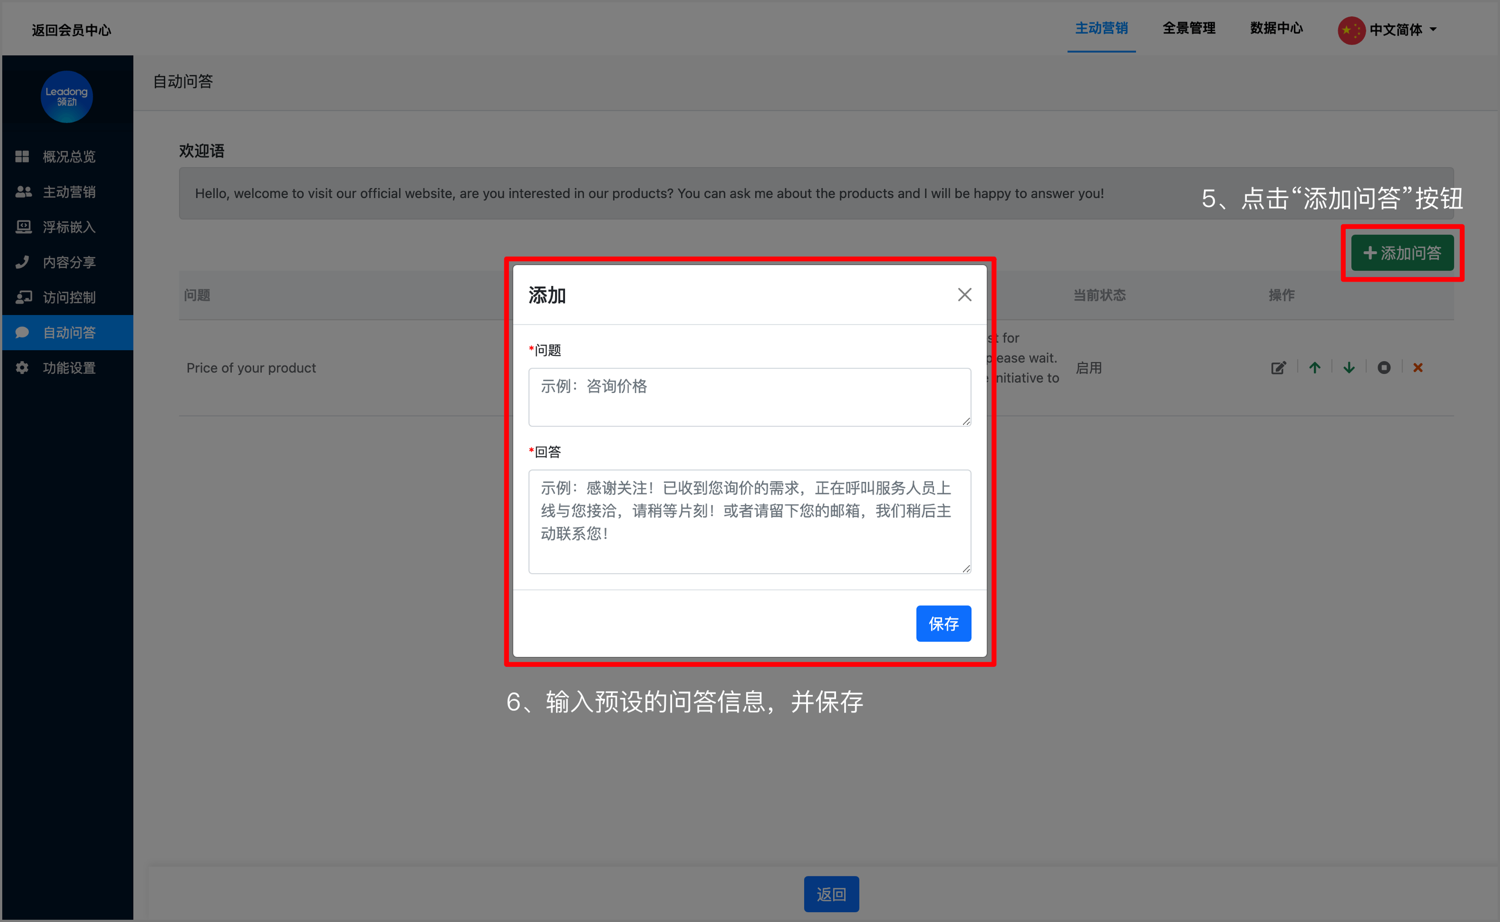This screenshot has width=1500, height=922.
Task: Toggle the stop/disable icon for the question
Action: point(1383,367)
